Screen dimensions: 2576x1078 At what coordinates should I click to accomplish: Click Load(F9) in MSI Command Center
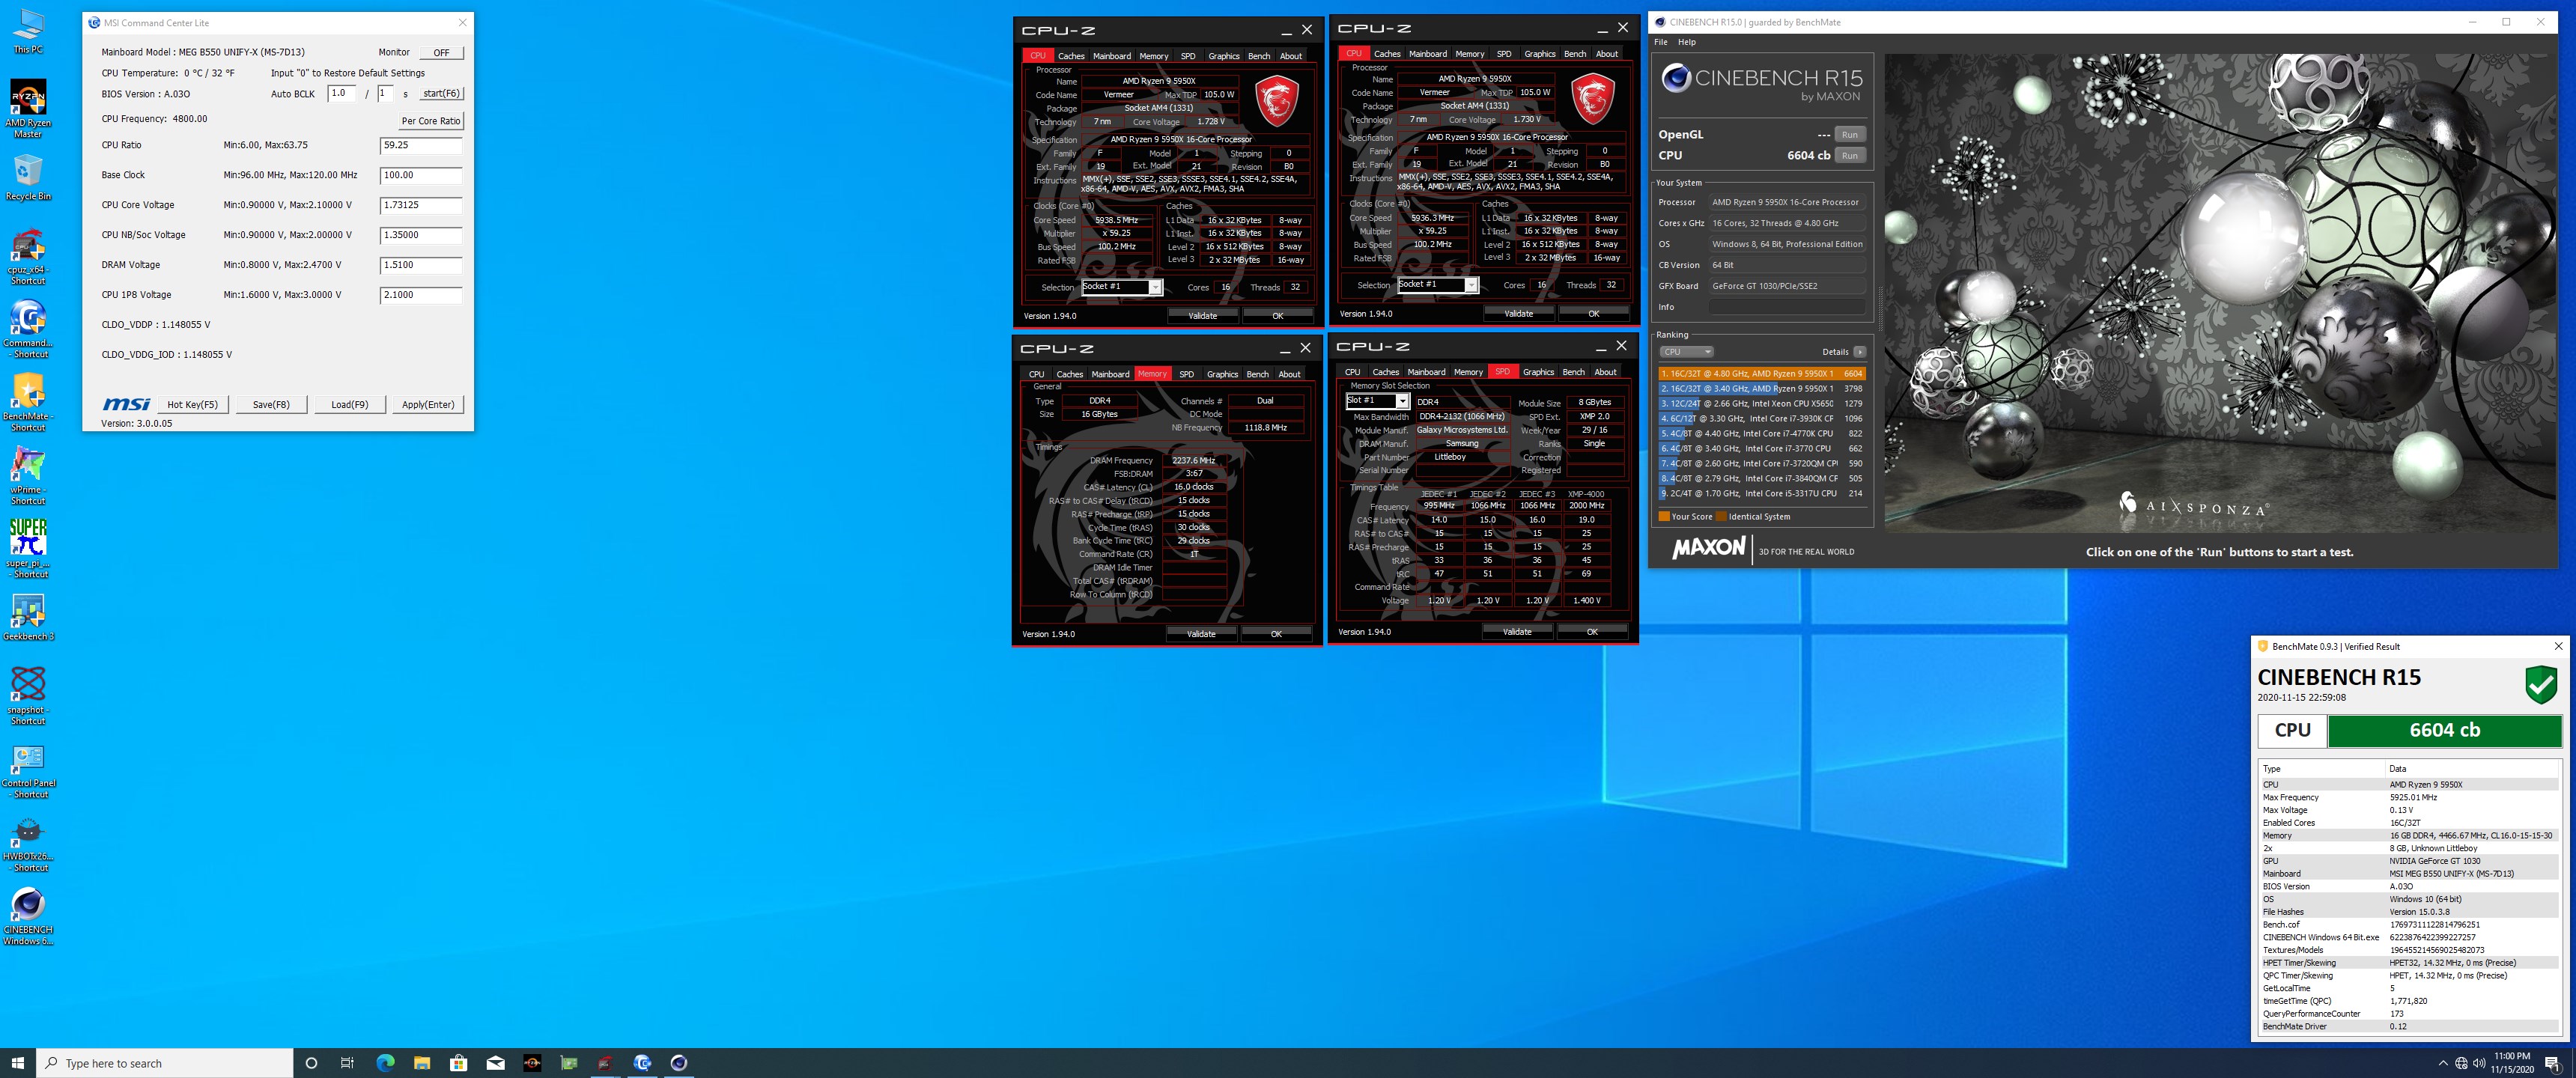click(350, 404)
